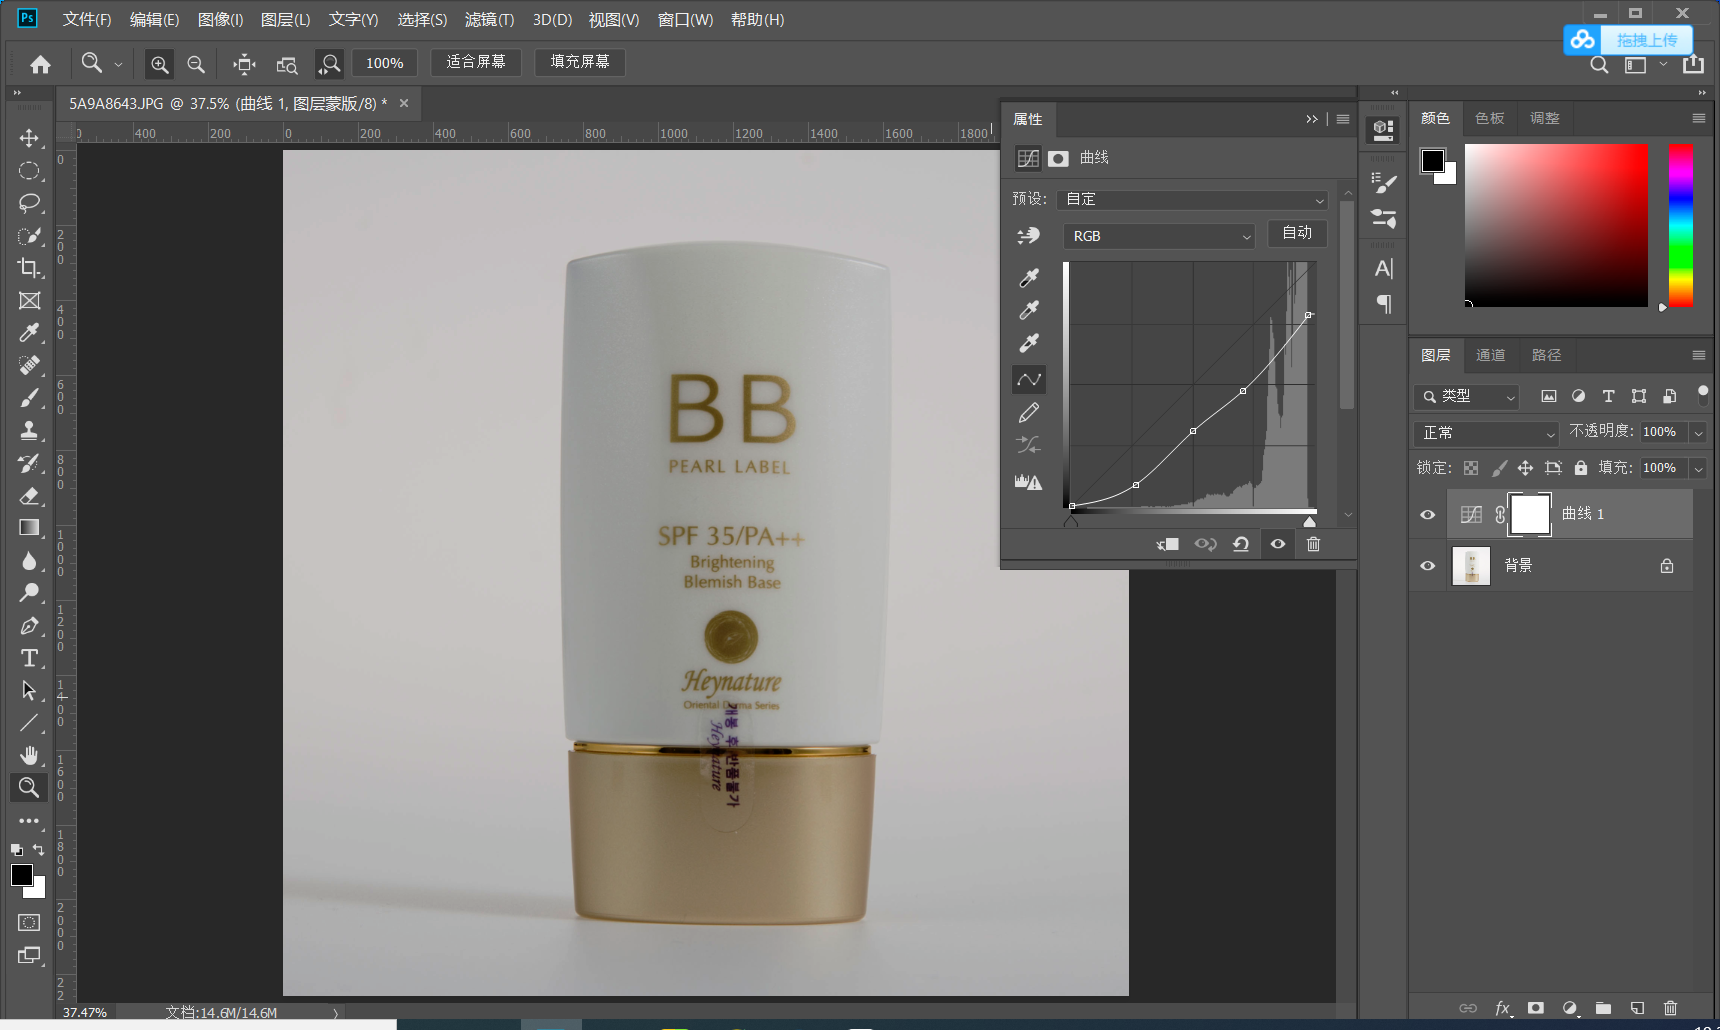Select the Eyedropper tool in toolbox

pos(29,333)
